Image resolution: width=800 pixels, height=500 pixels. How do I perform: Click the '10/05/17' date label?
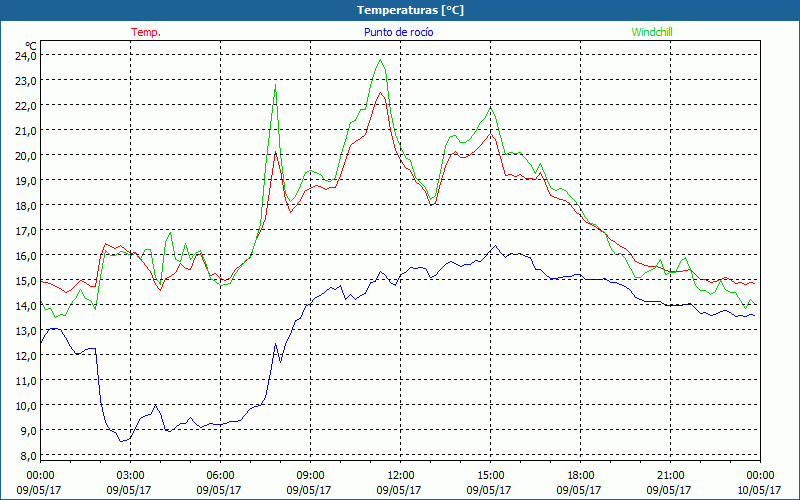click(x=759, y=490)
